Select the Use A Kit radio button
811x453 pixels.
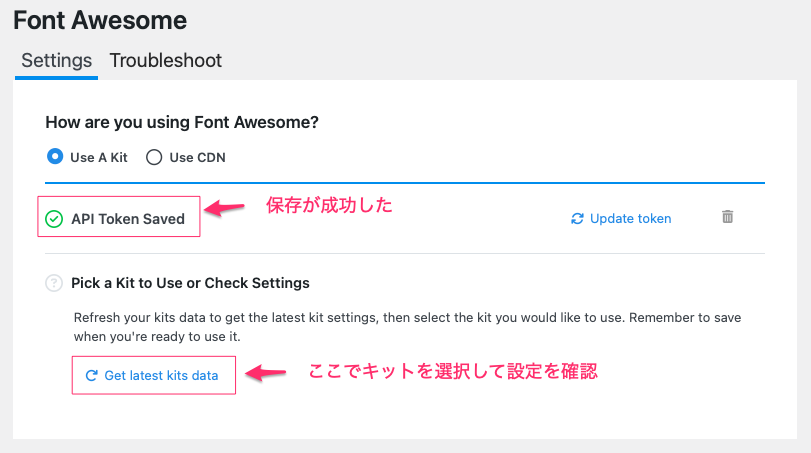[x=55, y=157]
